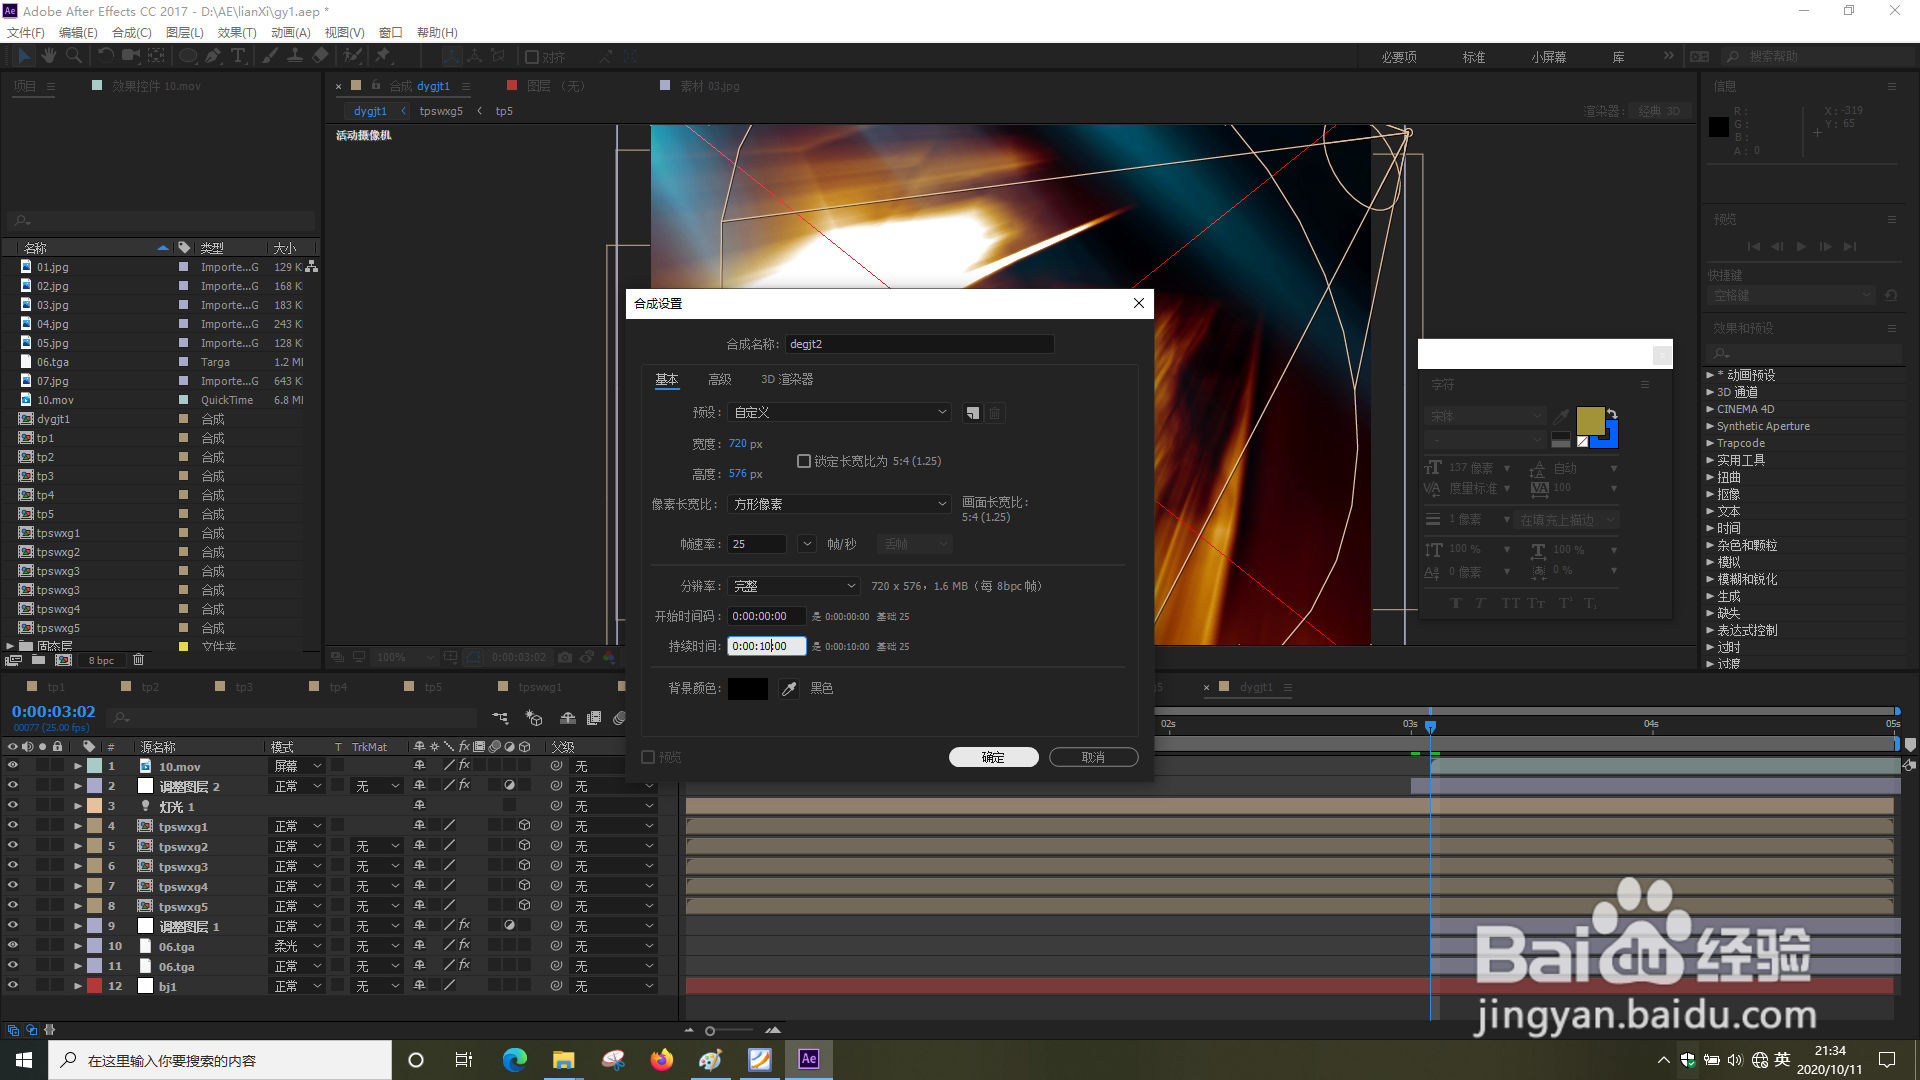The width and height of the screenshot is (1920, 1080).
Task: Toggle the snapping checkbox in toolbar
Action: coord(532,57)
